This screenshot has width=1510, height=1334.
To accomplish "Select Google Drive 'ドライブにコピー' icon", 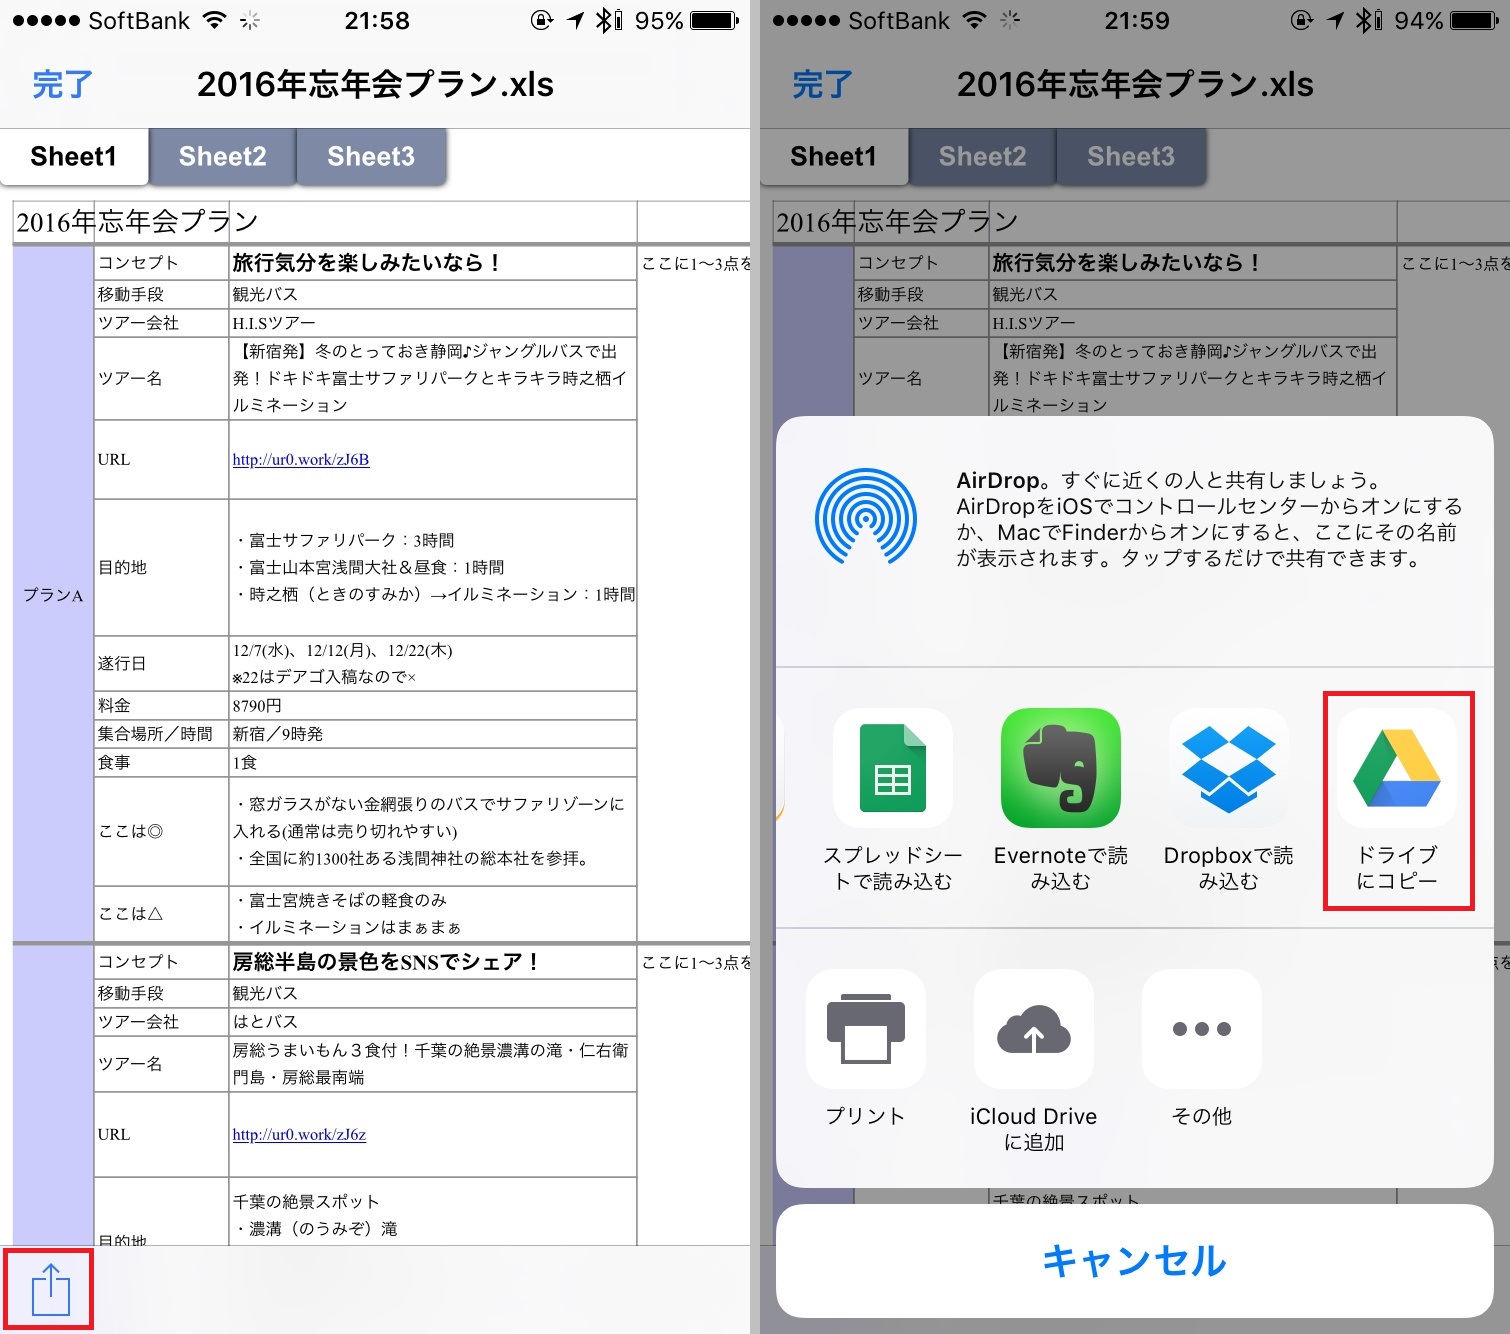I will tap(1397, 768).
